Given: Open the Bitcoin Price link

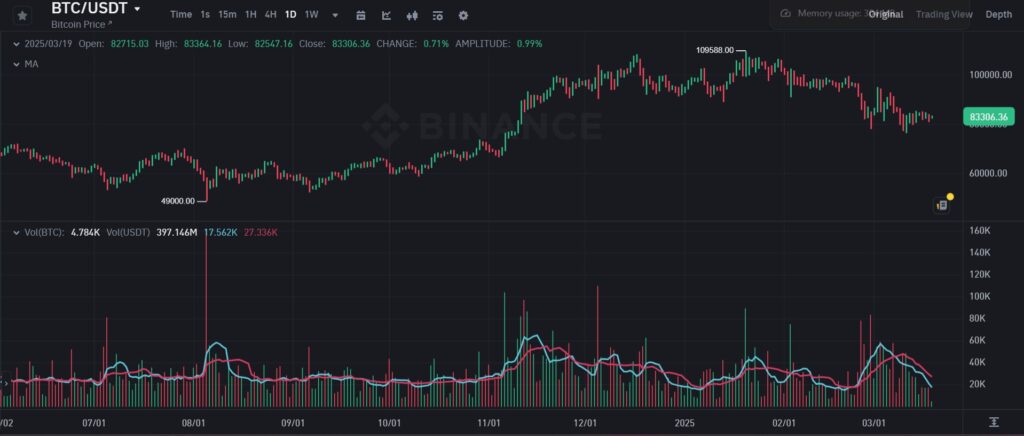Looking at the screenshot, I should point(82,23).
